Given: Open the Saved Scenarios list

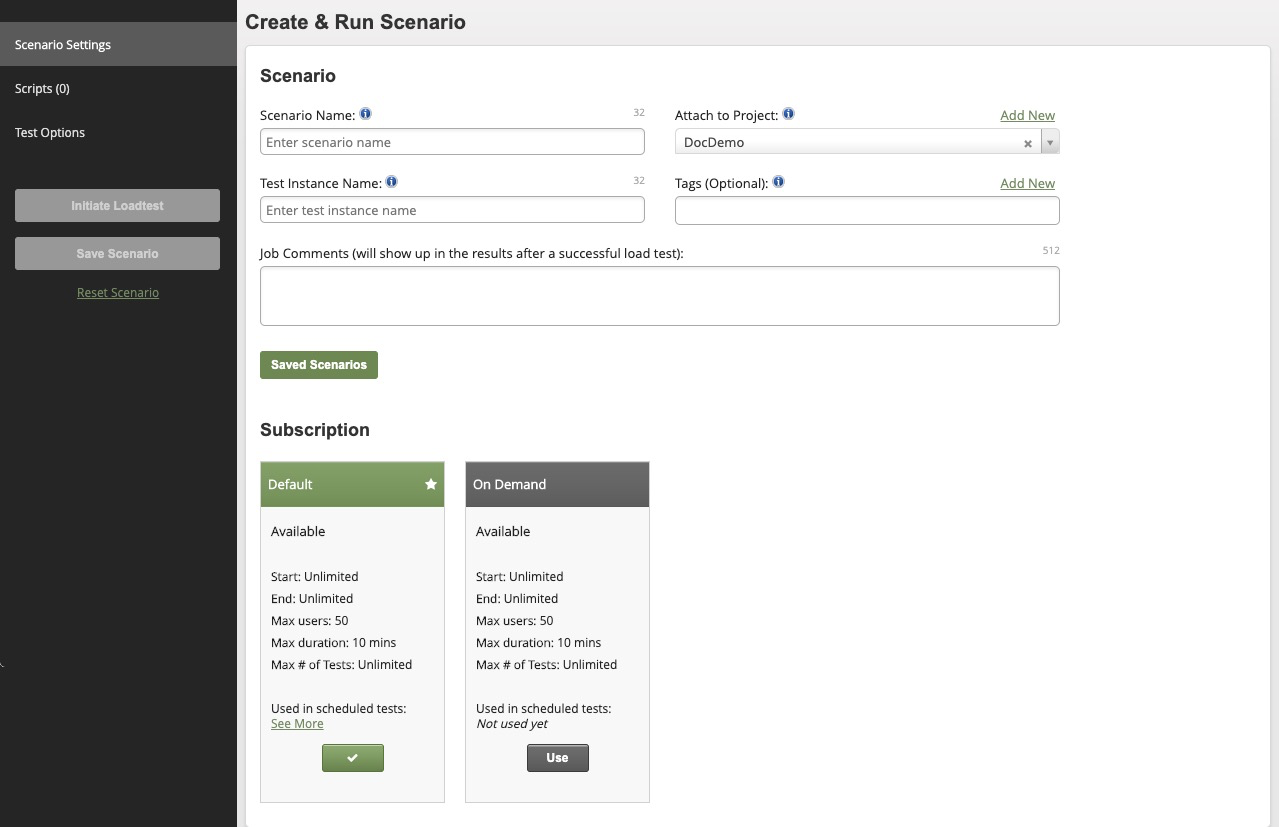Looking at the screenshot, I should pos(318,365).
